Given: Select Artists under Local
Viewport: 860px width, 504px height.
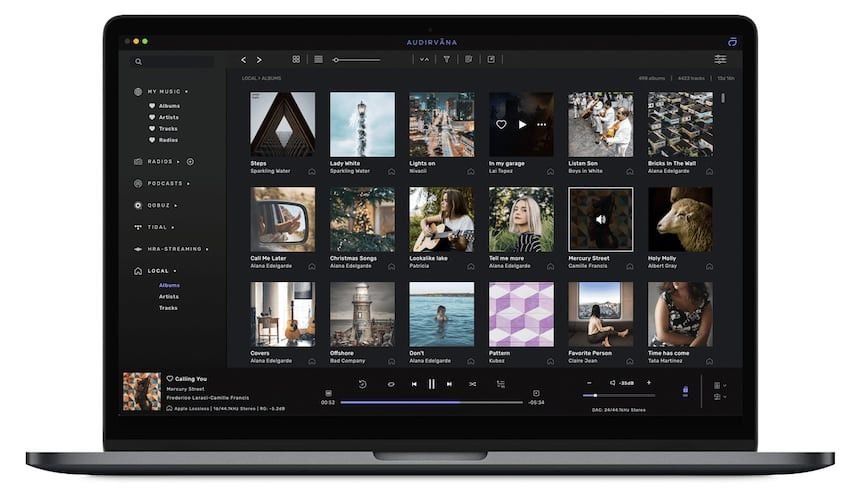Looking at the screenshot, I should click(x=168, y=297).
